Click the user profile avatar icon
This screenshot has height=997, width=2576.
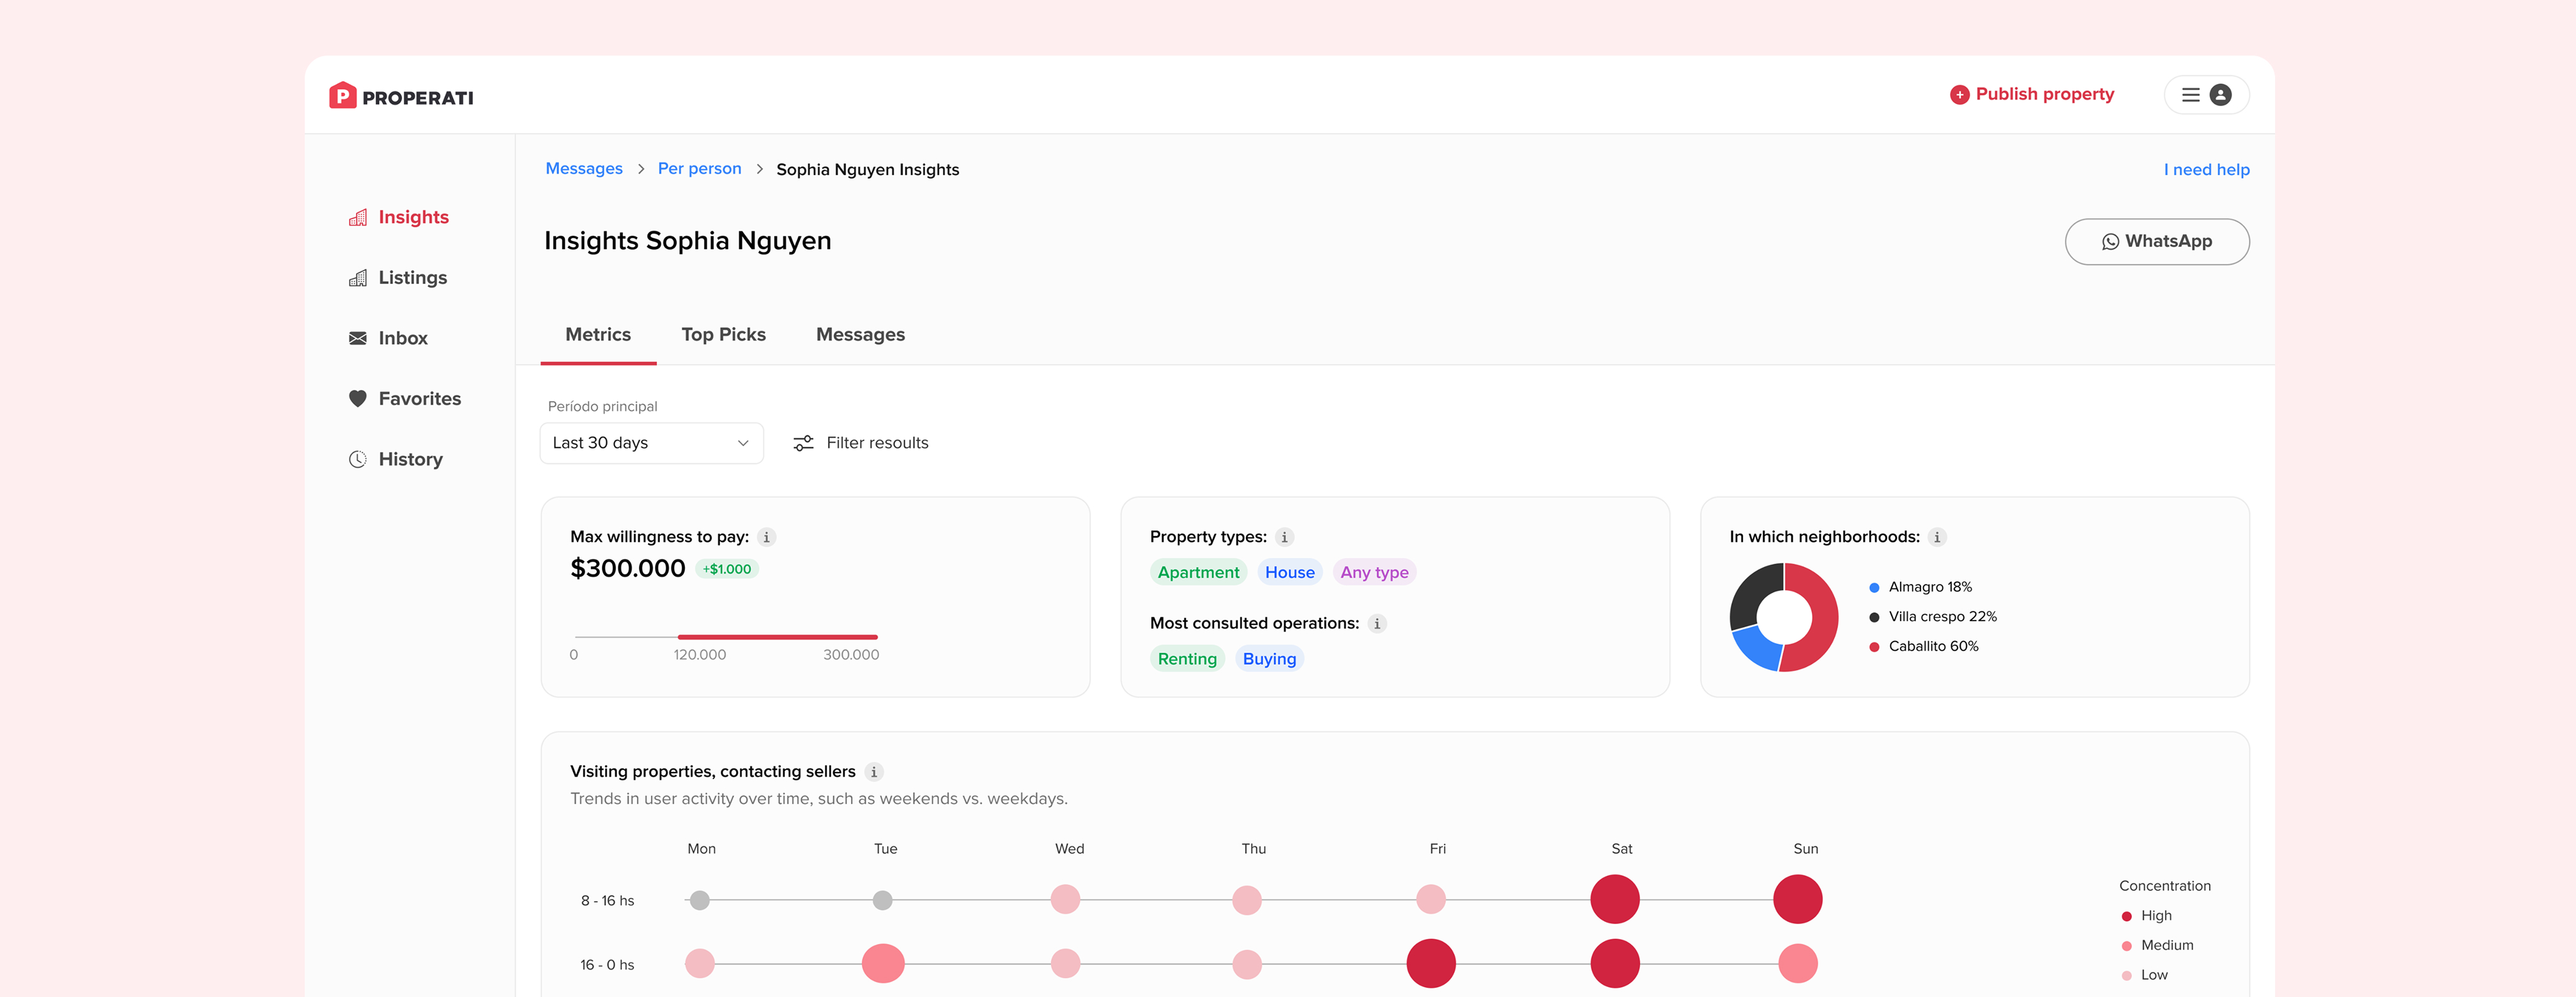[2220, 95]
